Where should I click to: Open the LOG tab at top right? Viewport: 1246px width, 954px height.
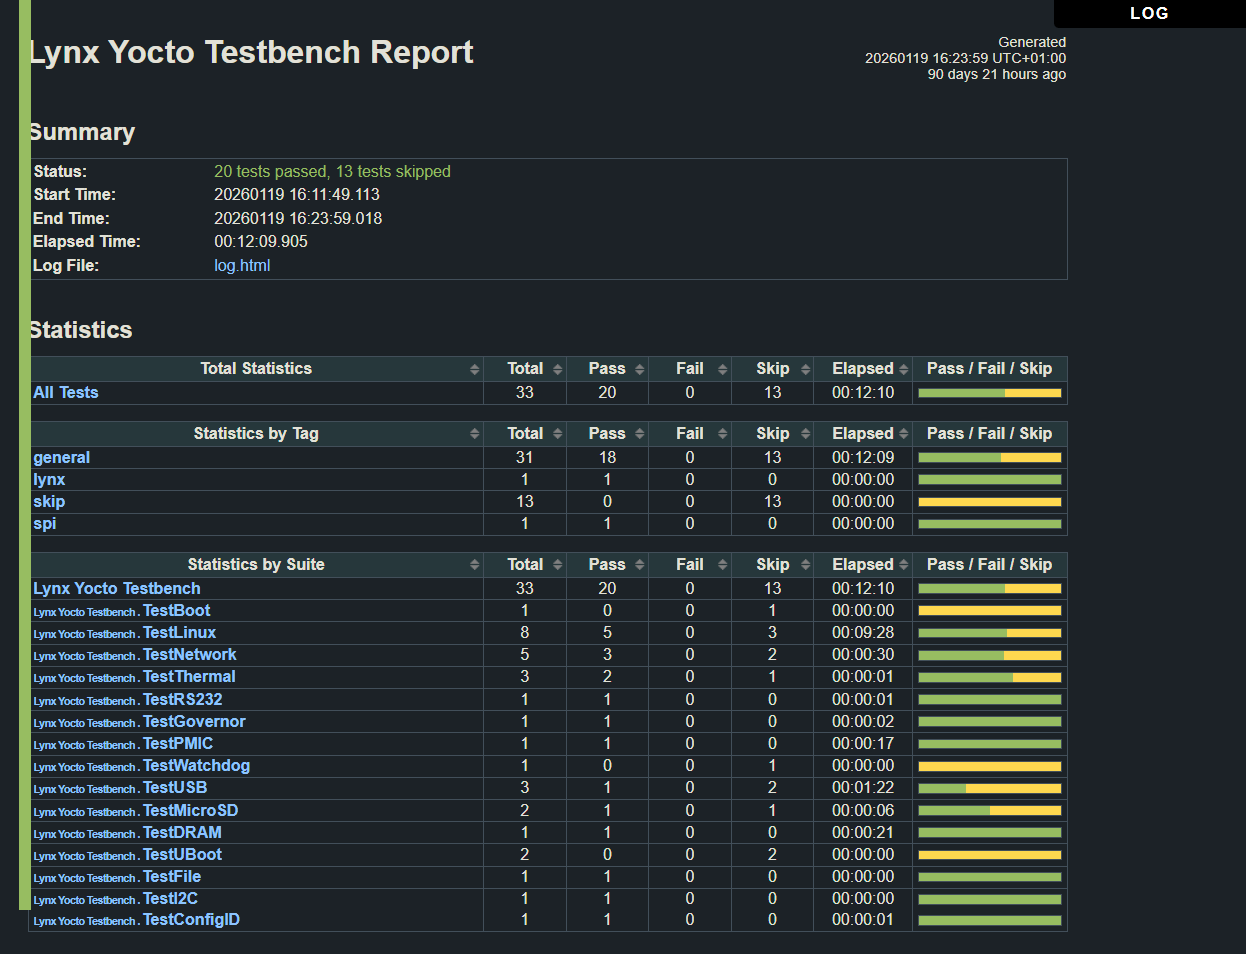click(x=1148, y=13)
